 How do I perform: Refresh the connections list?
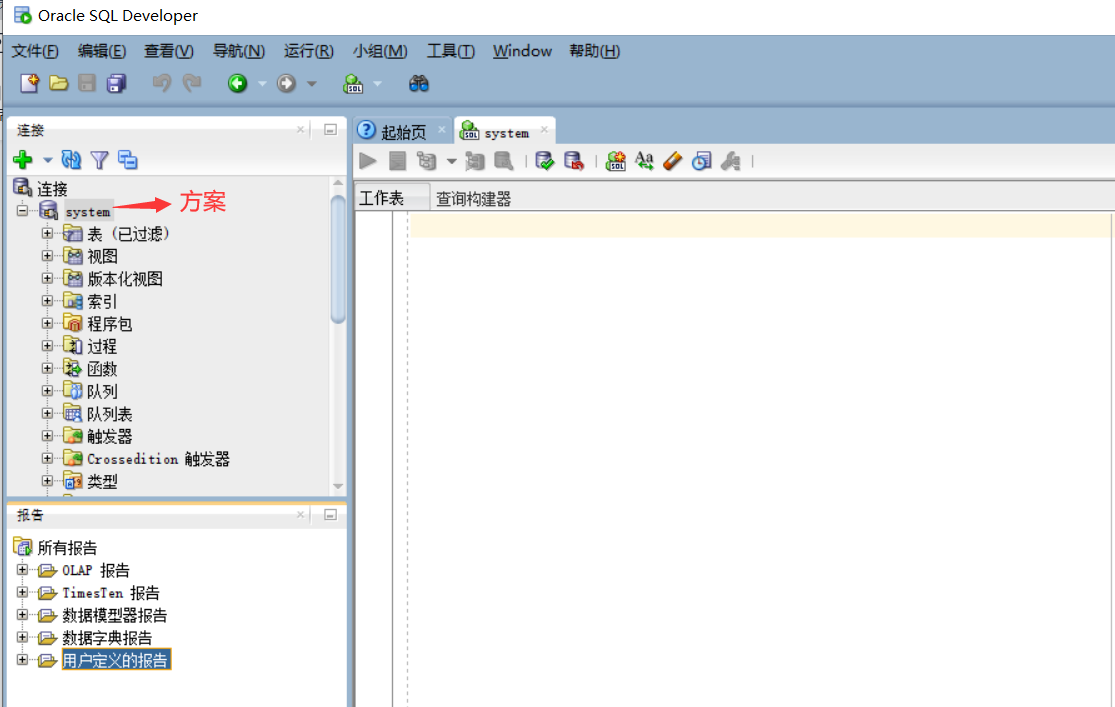[69, 159]
